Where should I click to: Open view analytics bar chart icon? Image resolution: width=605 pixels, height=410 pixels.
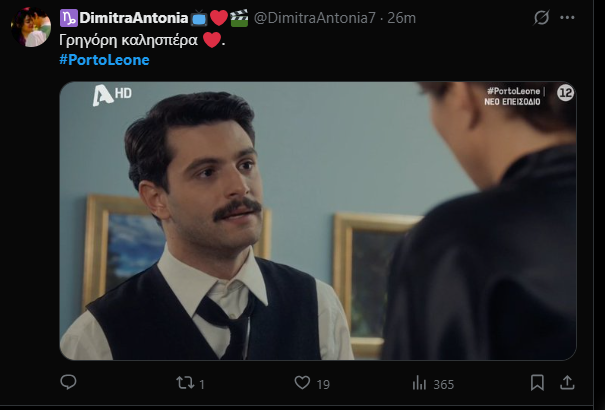pos(420,383)
